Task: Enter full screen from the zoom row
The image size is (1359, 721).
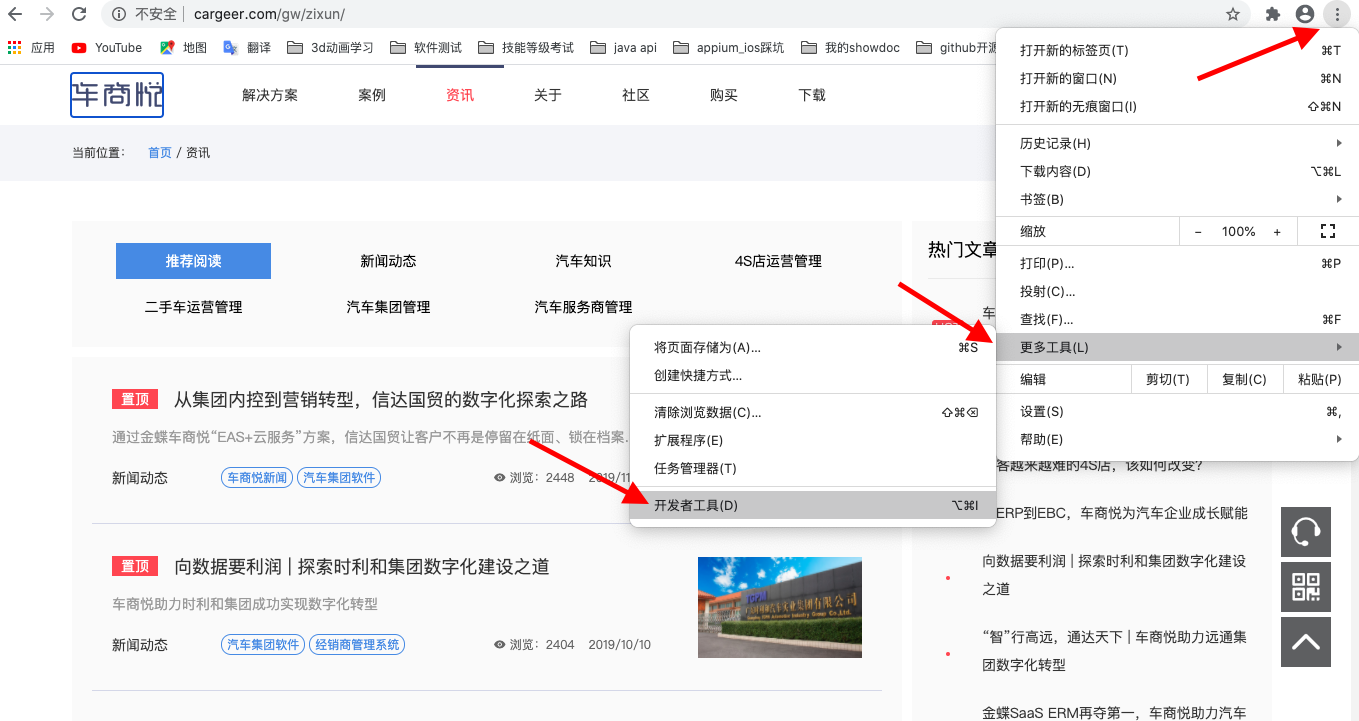Action: click(x=1328, y=231)
